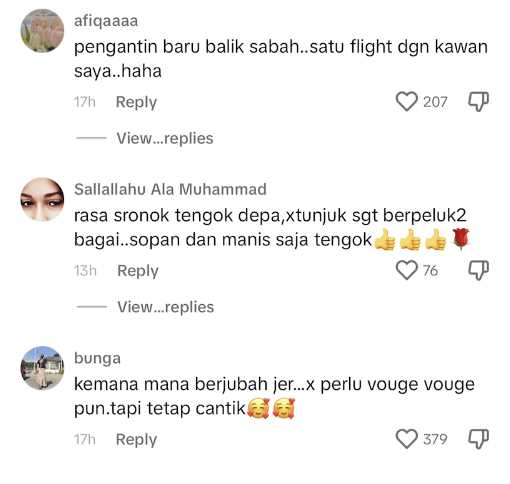The image size is (510, 484).
Task: Open afiqaaaa's profile picture
Action: (42, 31)
